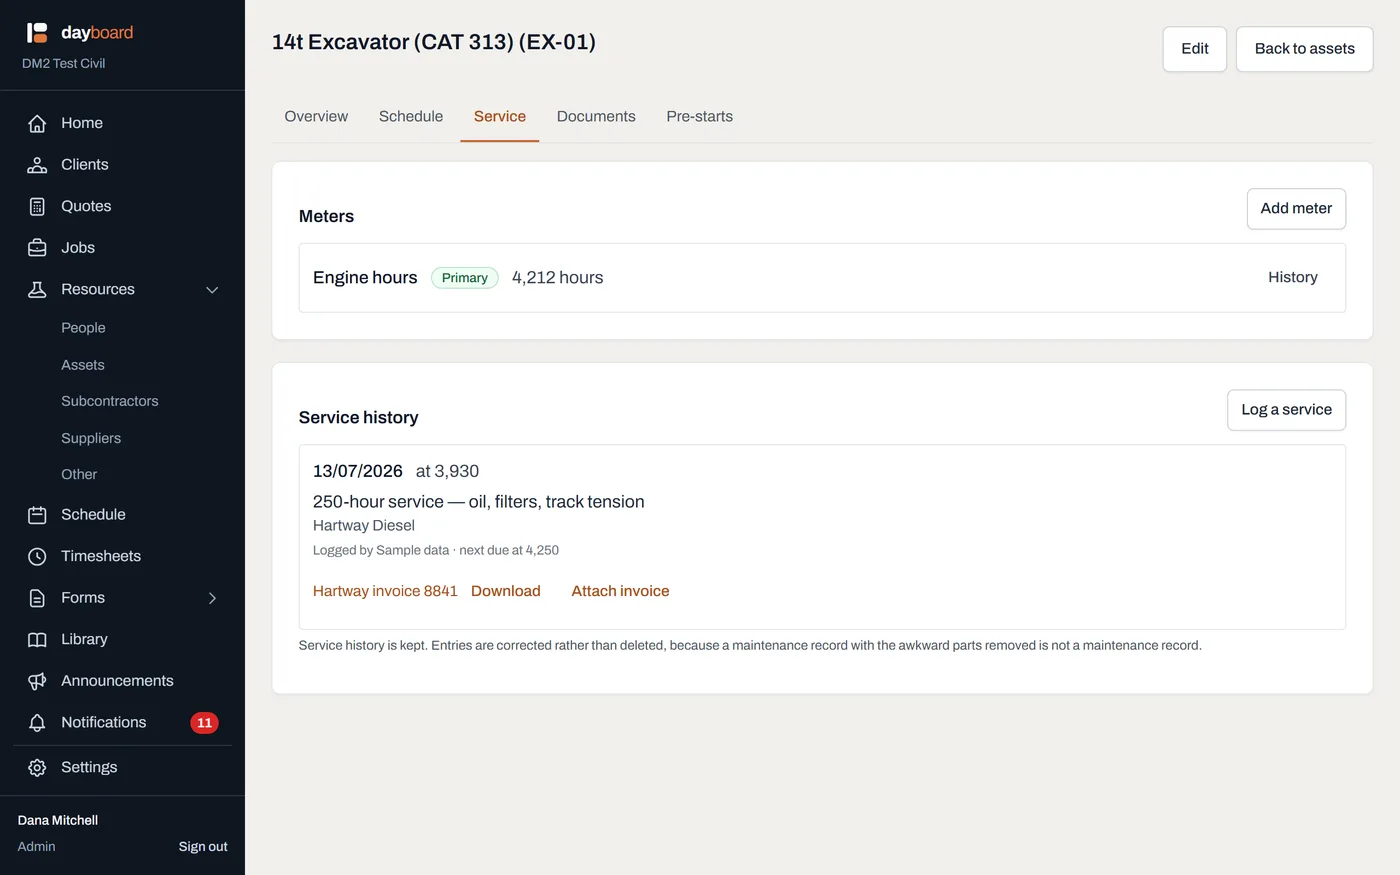Click the 14t Excavator page title
The image size is (1400, 875).
point(434,42)
